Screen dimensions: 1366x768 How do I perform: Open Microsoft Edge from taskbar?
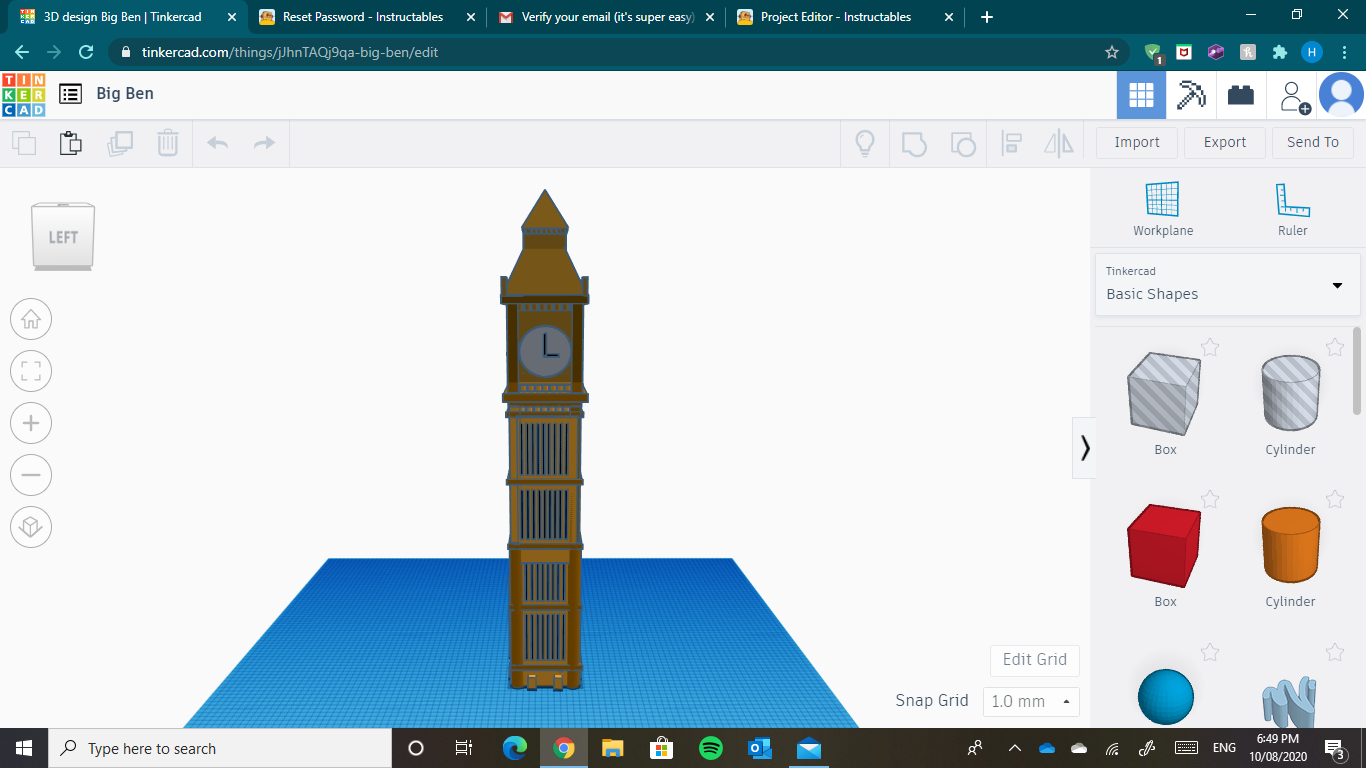515,748
